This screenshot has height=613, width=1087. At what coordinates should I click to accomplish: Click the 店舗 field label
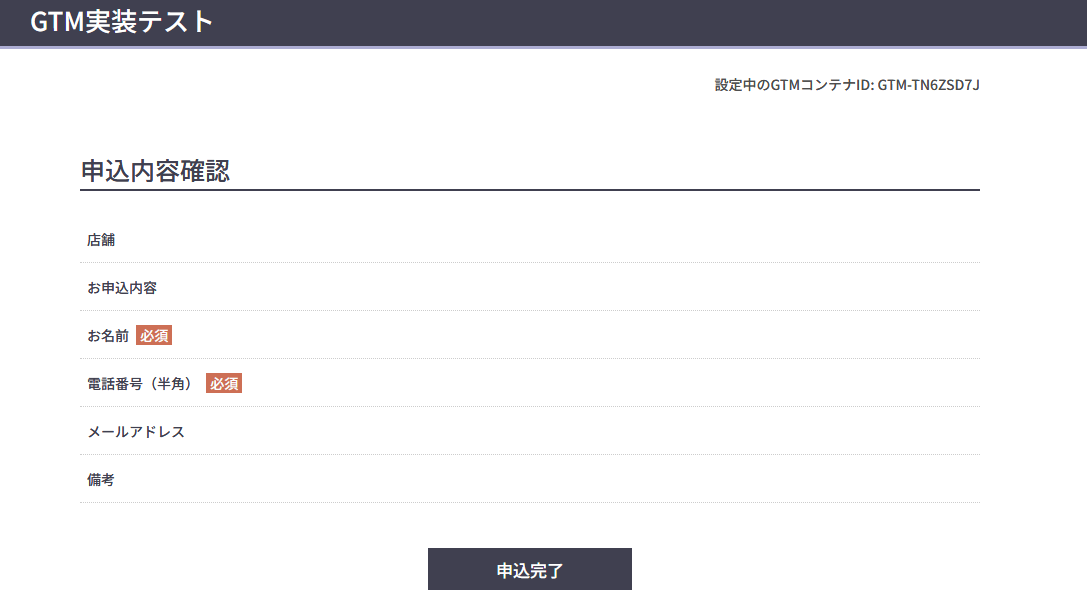tap(101, 240)
